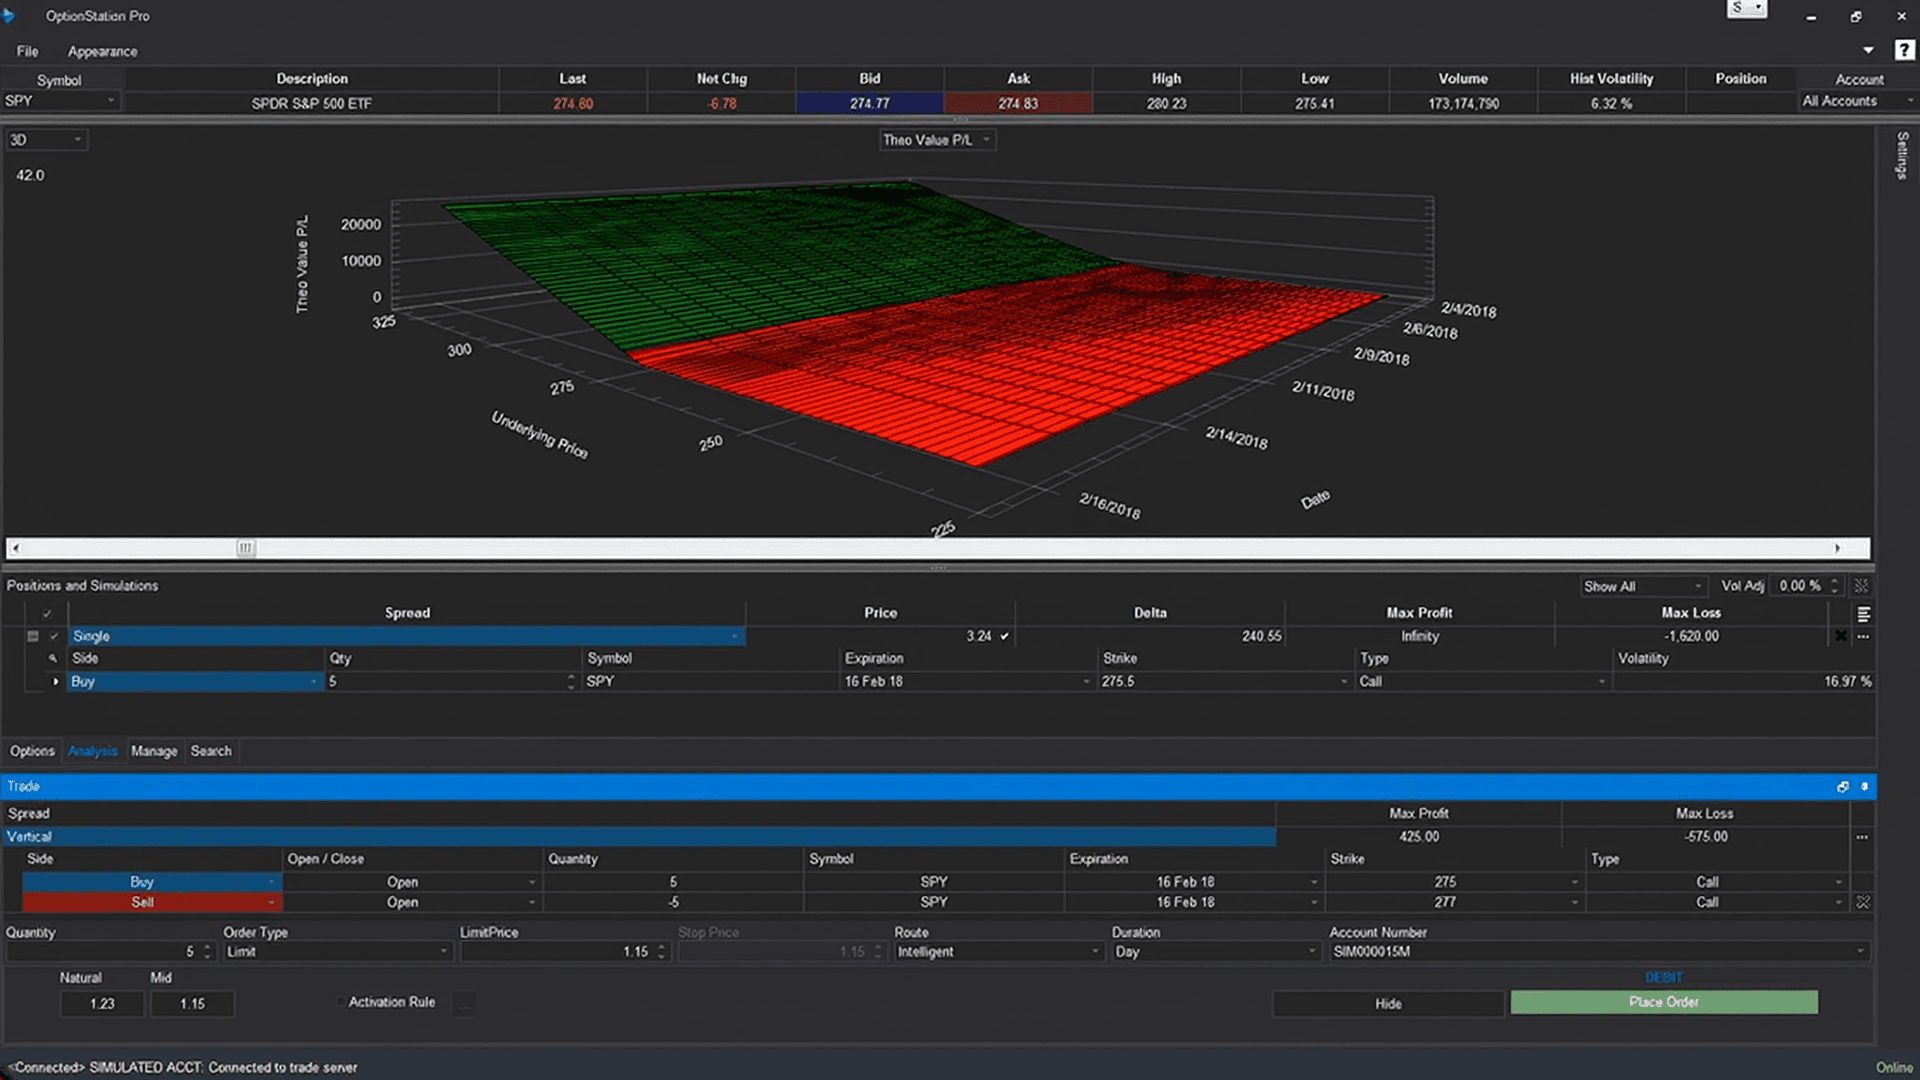
Task: Expand the Order Type Limit dropdown
Action: [337, 952]
